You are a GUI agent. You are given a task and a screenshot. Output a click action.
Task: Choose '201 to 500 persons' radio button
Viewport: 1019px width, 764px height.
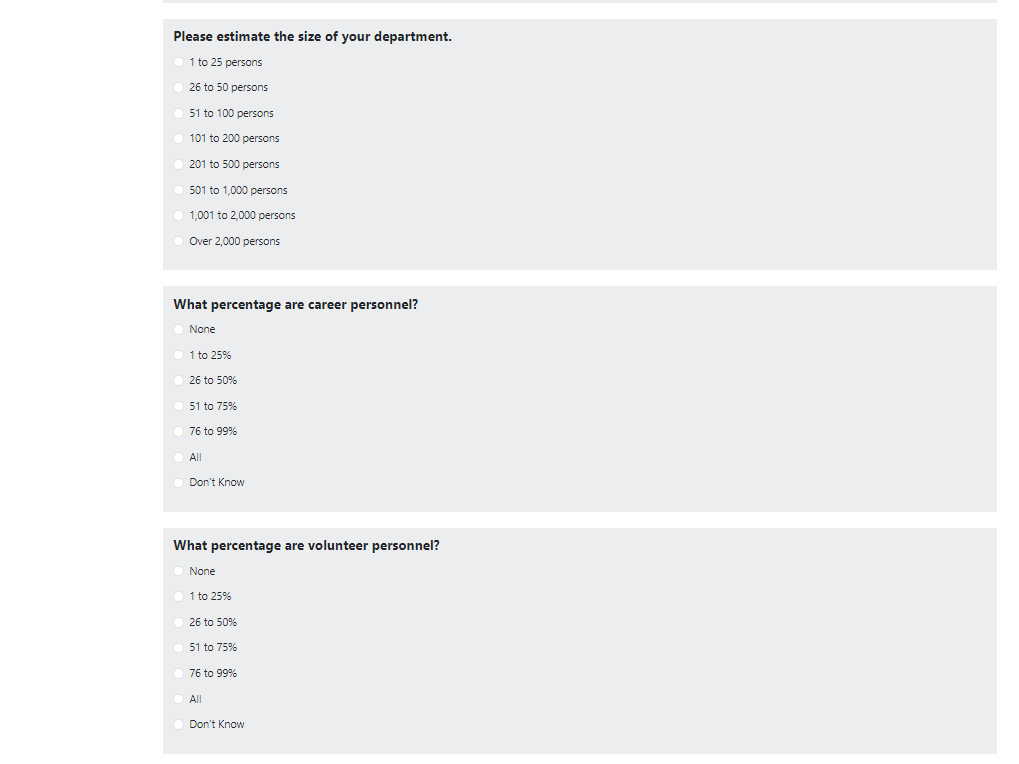pos(179,164)
